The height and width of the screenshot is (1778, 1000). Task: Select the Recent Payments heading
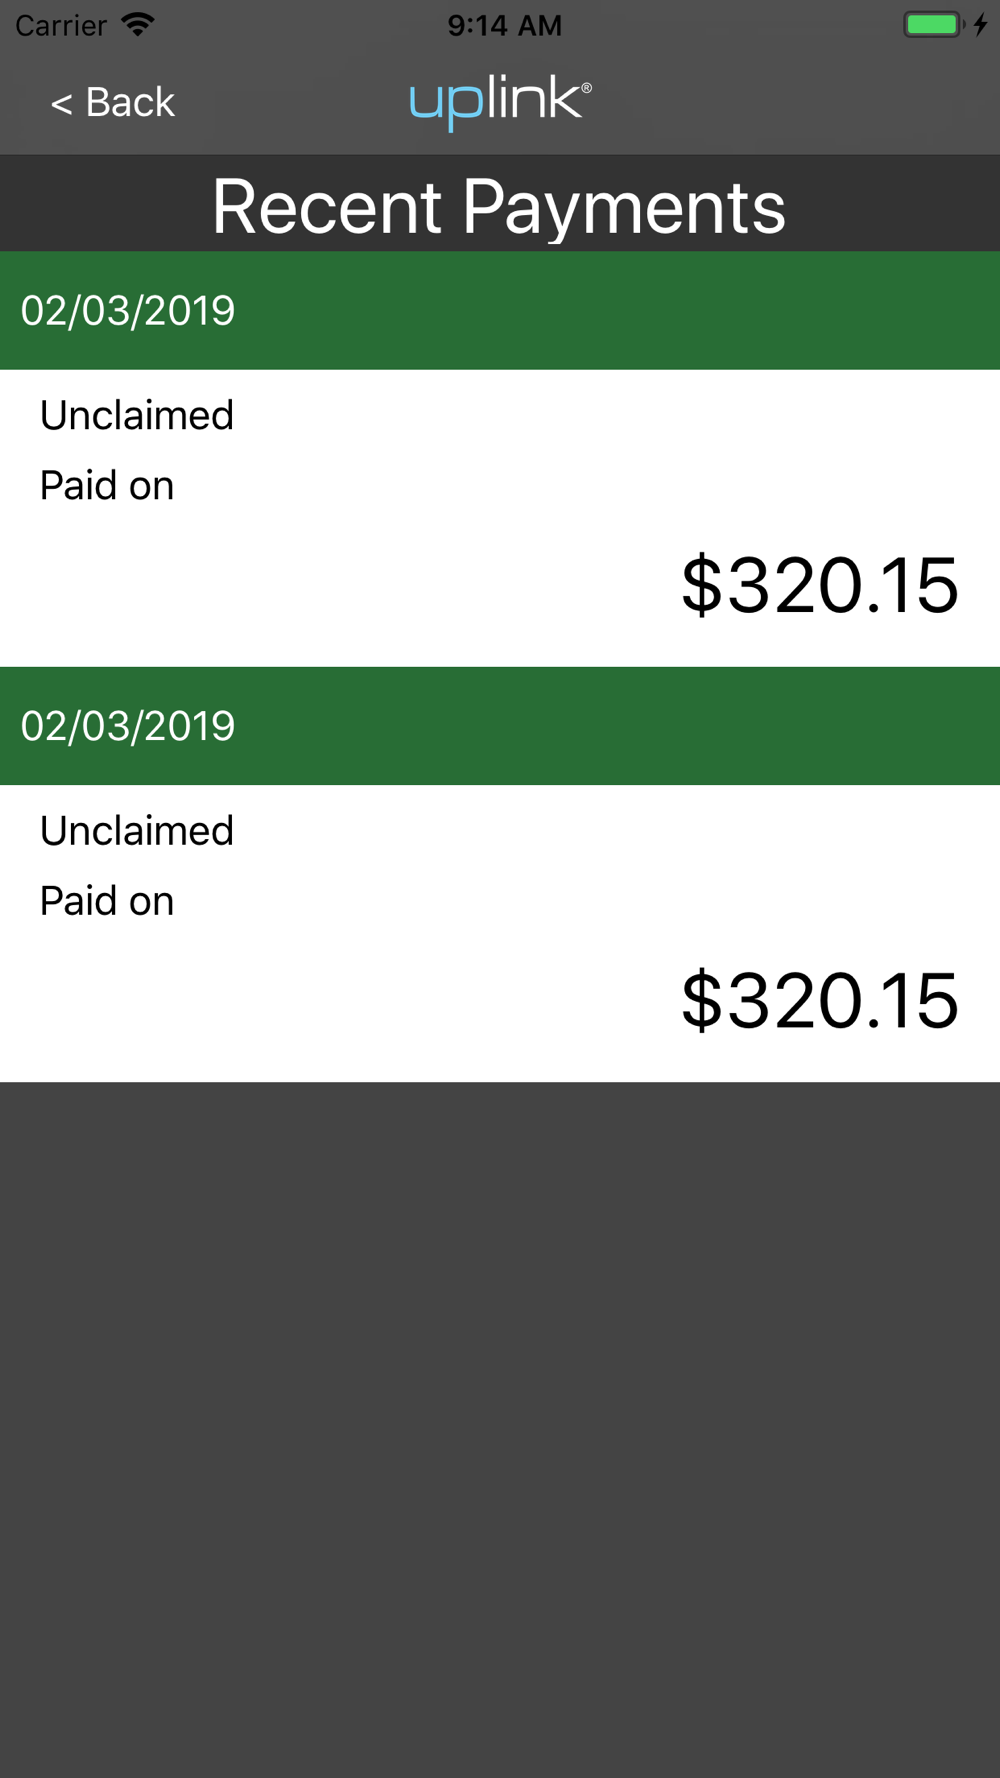(x=499, y=207)
